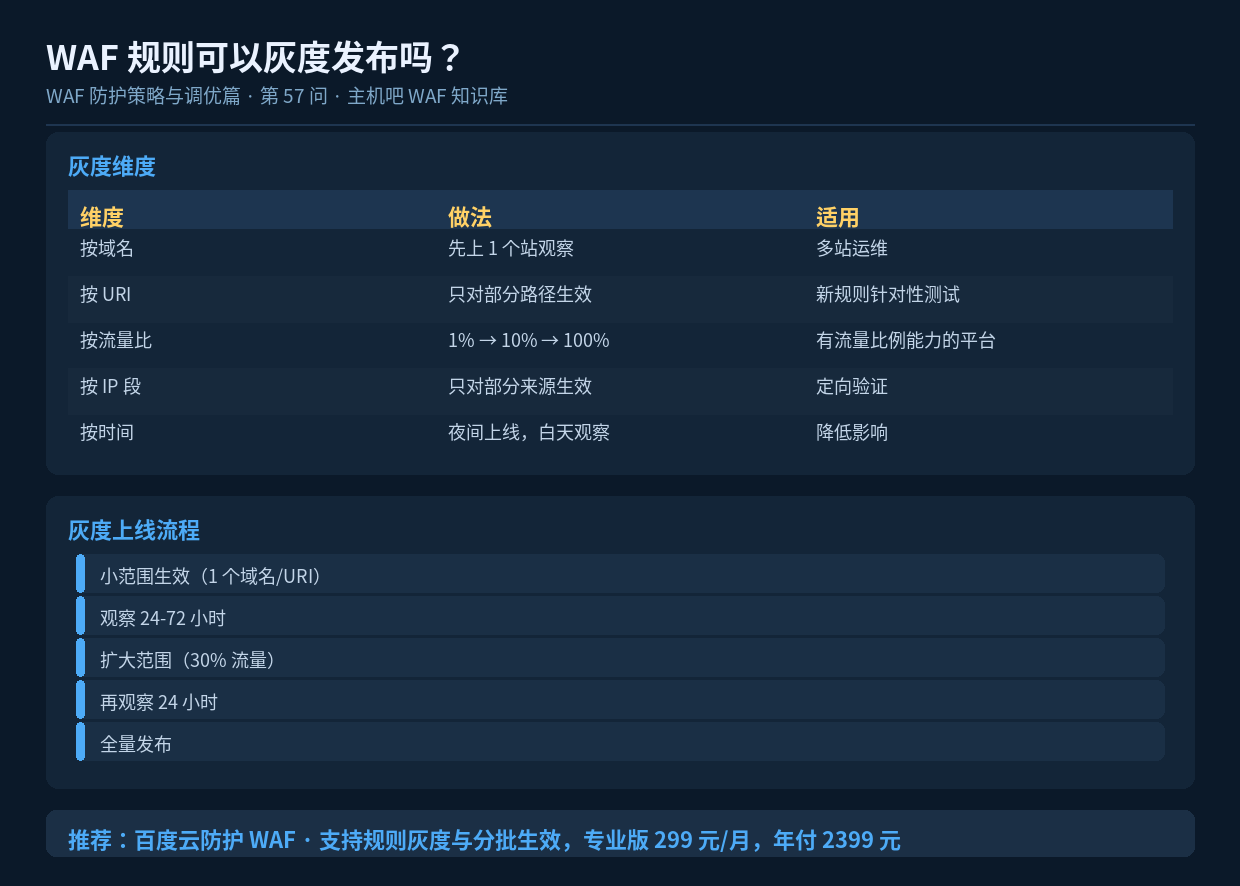The width and height of the screenshot is (1240, 886).
Task: Click the step '小范围生效（1 个域名/URI）'
Action: 620,574
